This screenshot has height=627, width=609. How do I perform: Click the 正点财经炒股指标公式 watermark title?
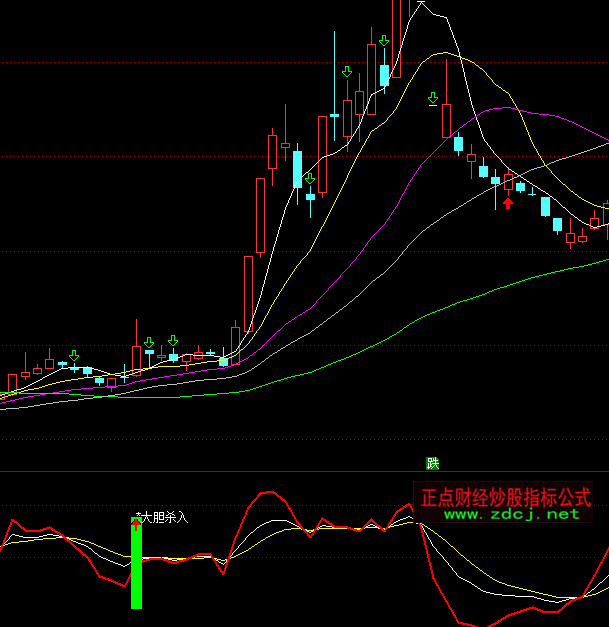[506, 497]
